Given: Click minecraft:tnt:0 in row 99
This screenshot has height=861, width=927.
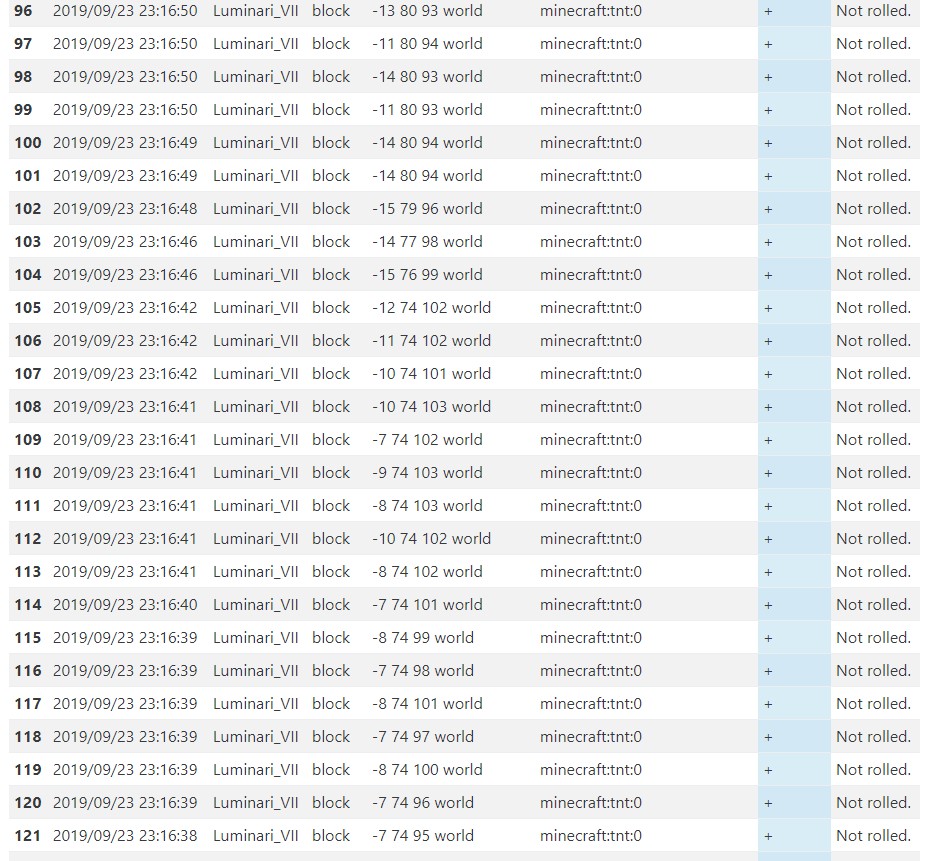Looking at the screenshot, I should click(591, 110).
